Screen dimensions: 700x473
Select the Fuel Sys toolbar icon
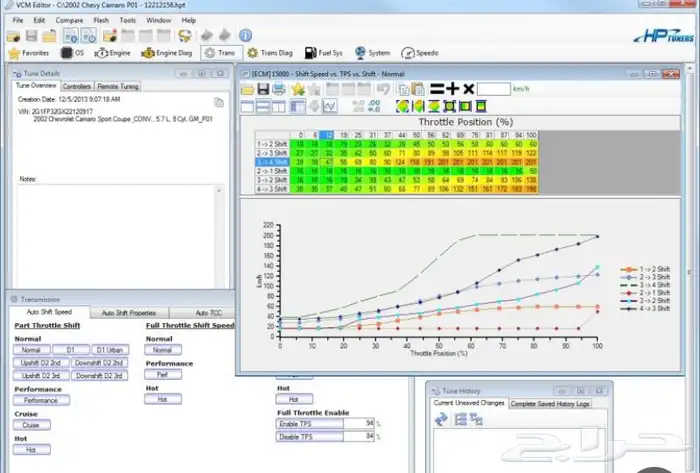[320, 52]
